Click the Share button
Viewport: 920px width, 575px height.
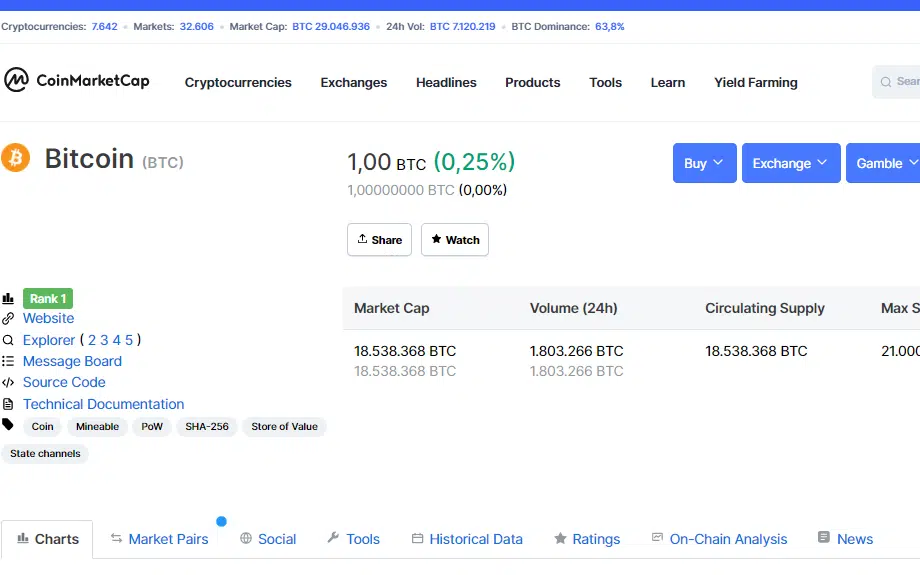tap(380, 239)
